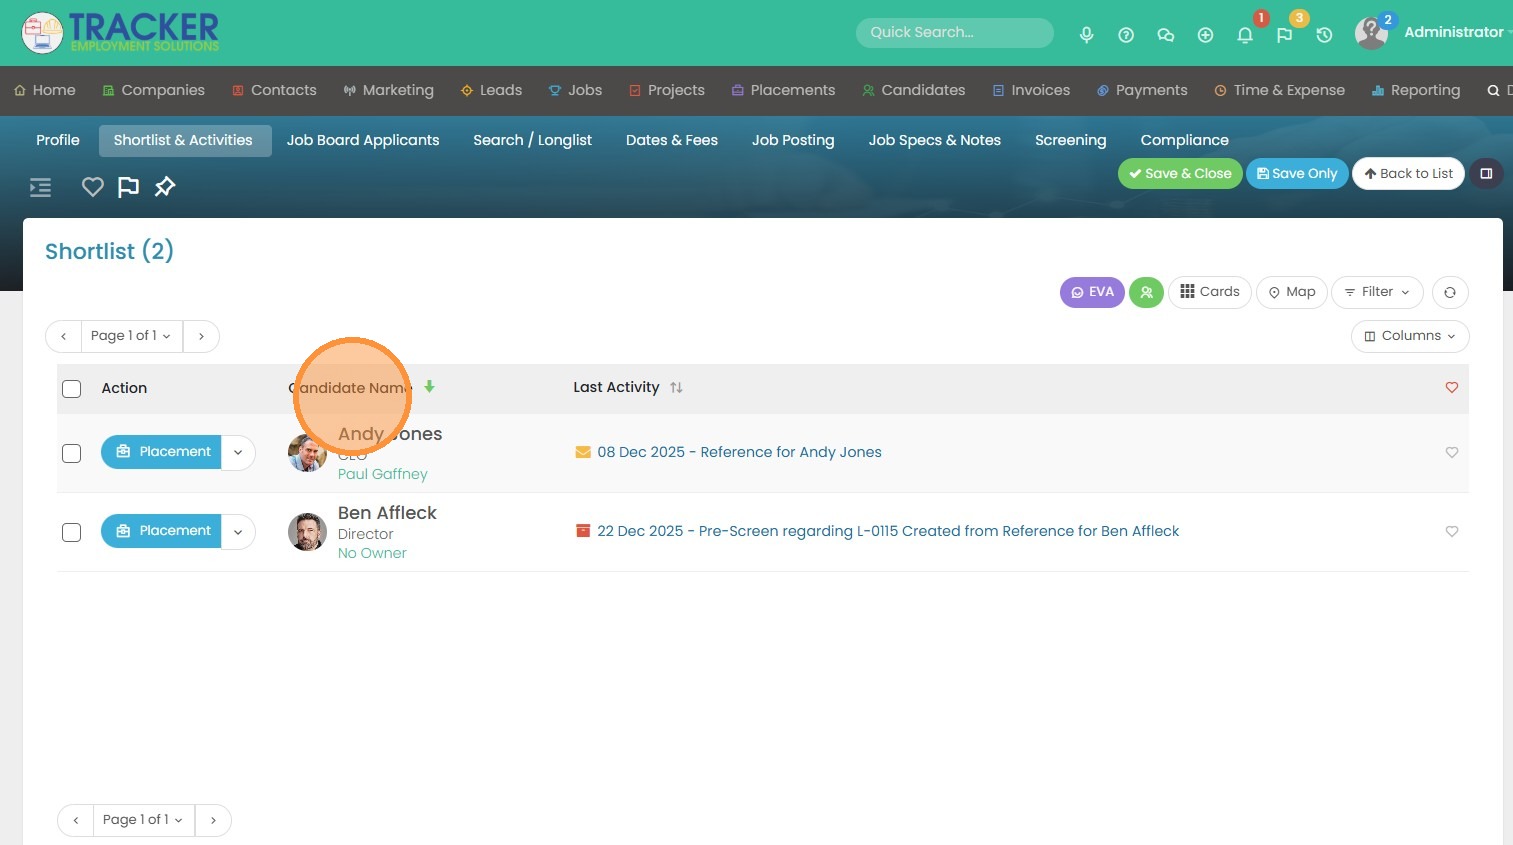Click the Save Only button
The width and height of the screenshot is (1513, 845).
1297,174
